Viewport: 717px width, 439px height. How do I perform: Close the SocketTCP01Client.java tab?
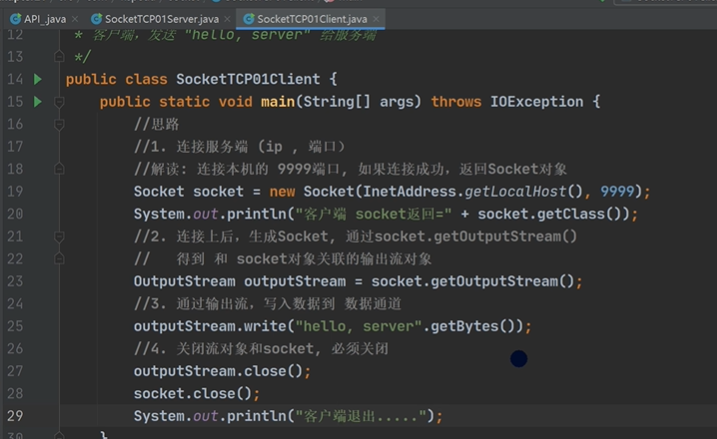[x=376, y=19]
